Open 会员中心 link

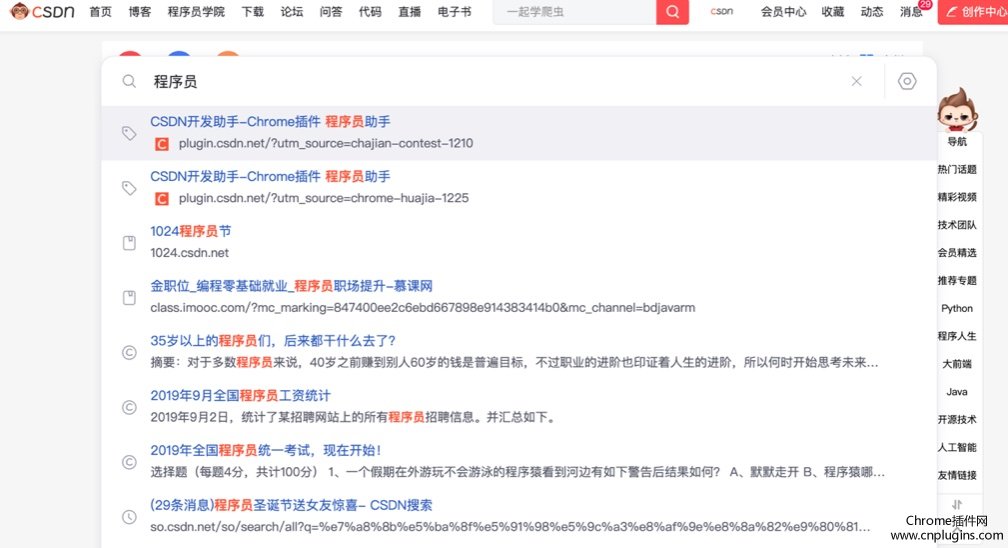[783, 12]
